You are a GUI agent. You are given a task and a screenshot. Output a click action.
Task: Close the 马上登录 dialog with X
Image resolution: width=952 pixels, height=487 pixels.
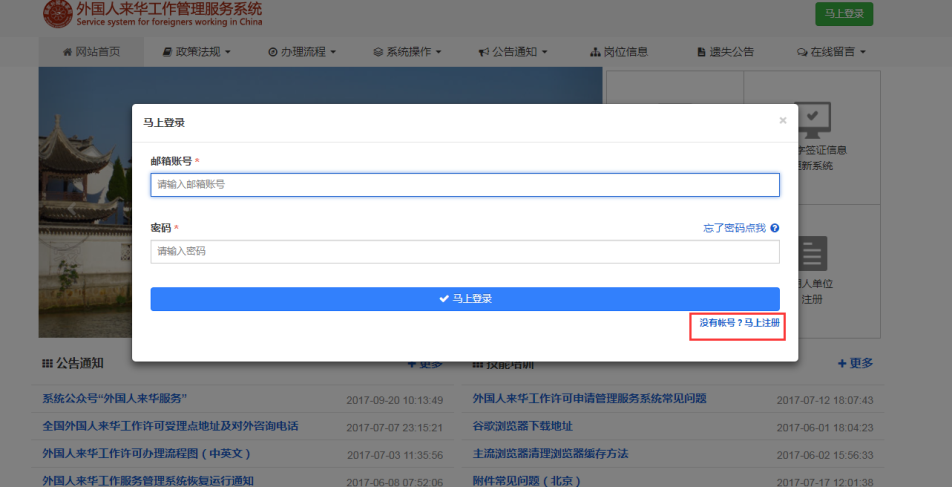(782, 121)
